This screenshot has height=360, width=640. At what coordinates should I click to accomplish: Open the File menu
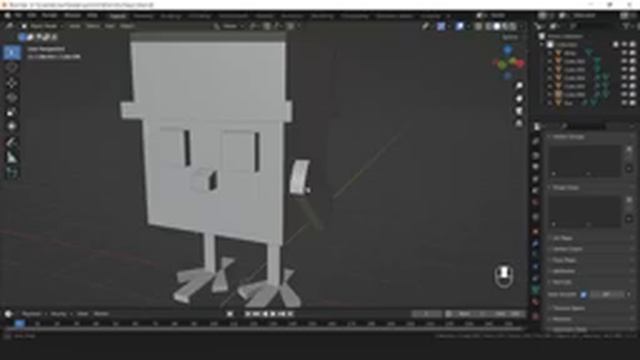point(18,16)
